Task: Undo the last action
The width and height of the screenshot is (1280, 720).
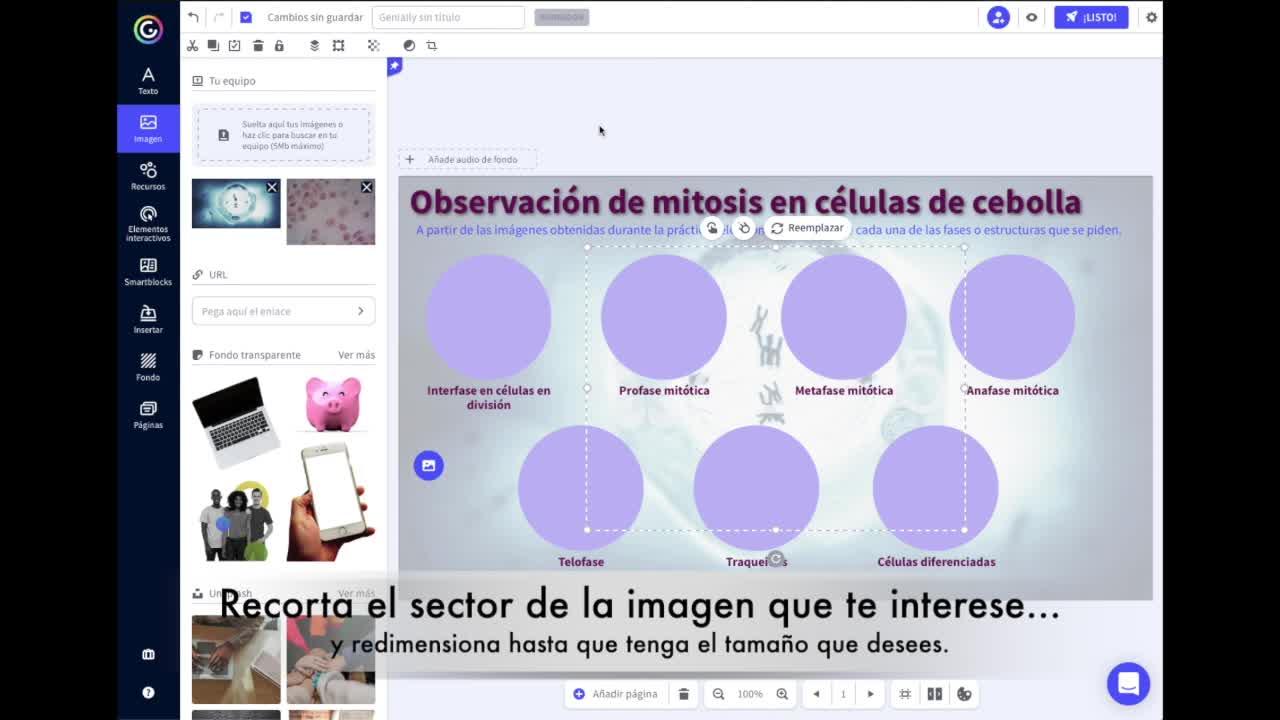Action: point(193,17)
